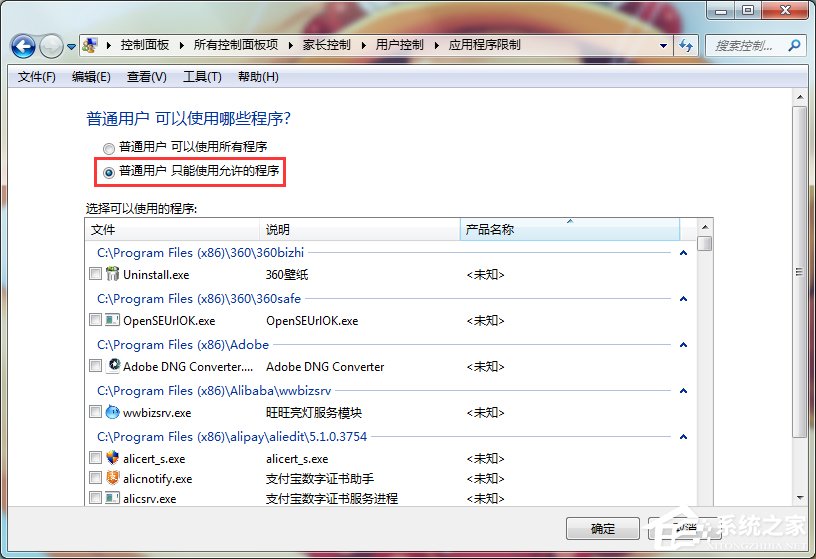The width and height of the screenshot is (816, 559).
Task: Click the wwbizsrv.exe blue icon
Action: (x=113, y=412)
